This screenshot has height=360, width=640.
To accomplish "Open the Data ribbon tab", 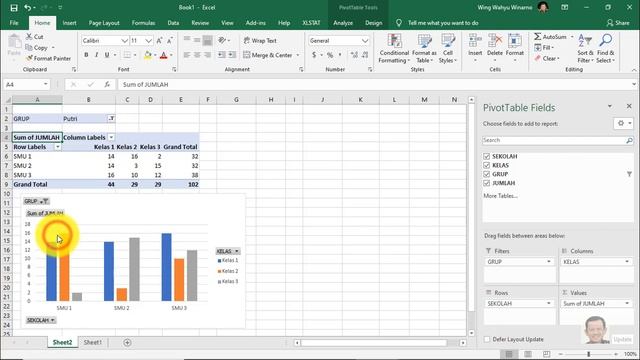I will coord(173,23).
